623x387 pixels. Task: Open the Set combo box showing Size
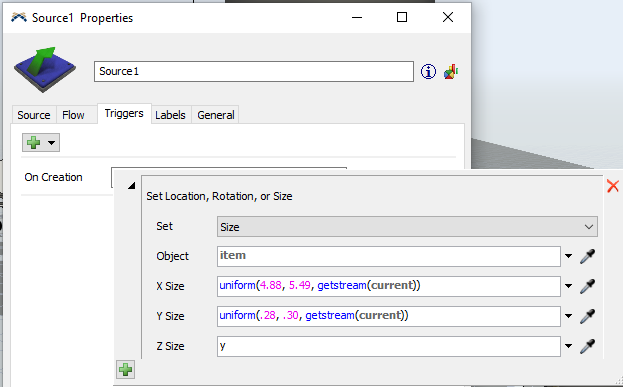[x=407, y=226]
